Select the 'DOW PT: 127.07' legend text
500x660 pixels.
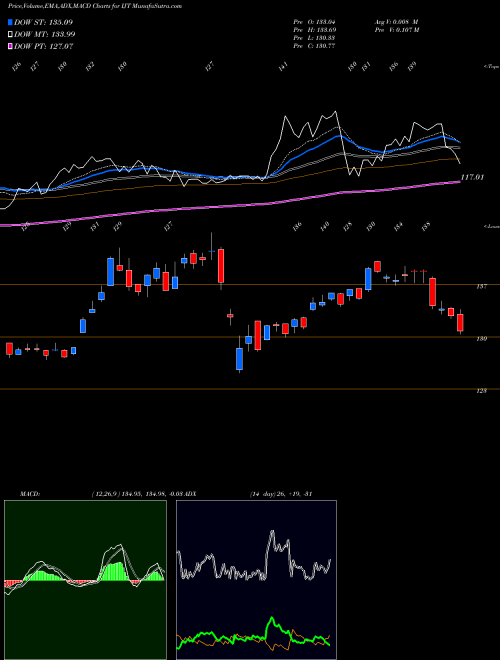pos(44,46)
